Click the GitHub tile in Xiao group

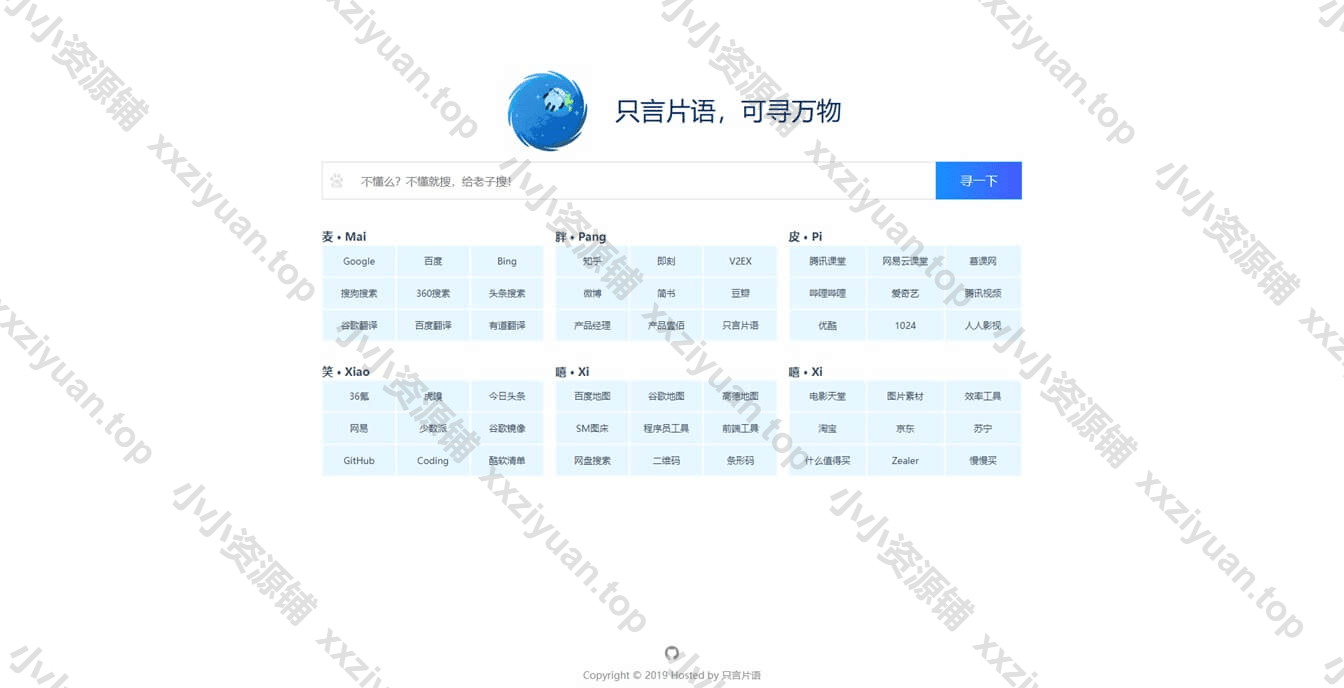click(359, 460)
